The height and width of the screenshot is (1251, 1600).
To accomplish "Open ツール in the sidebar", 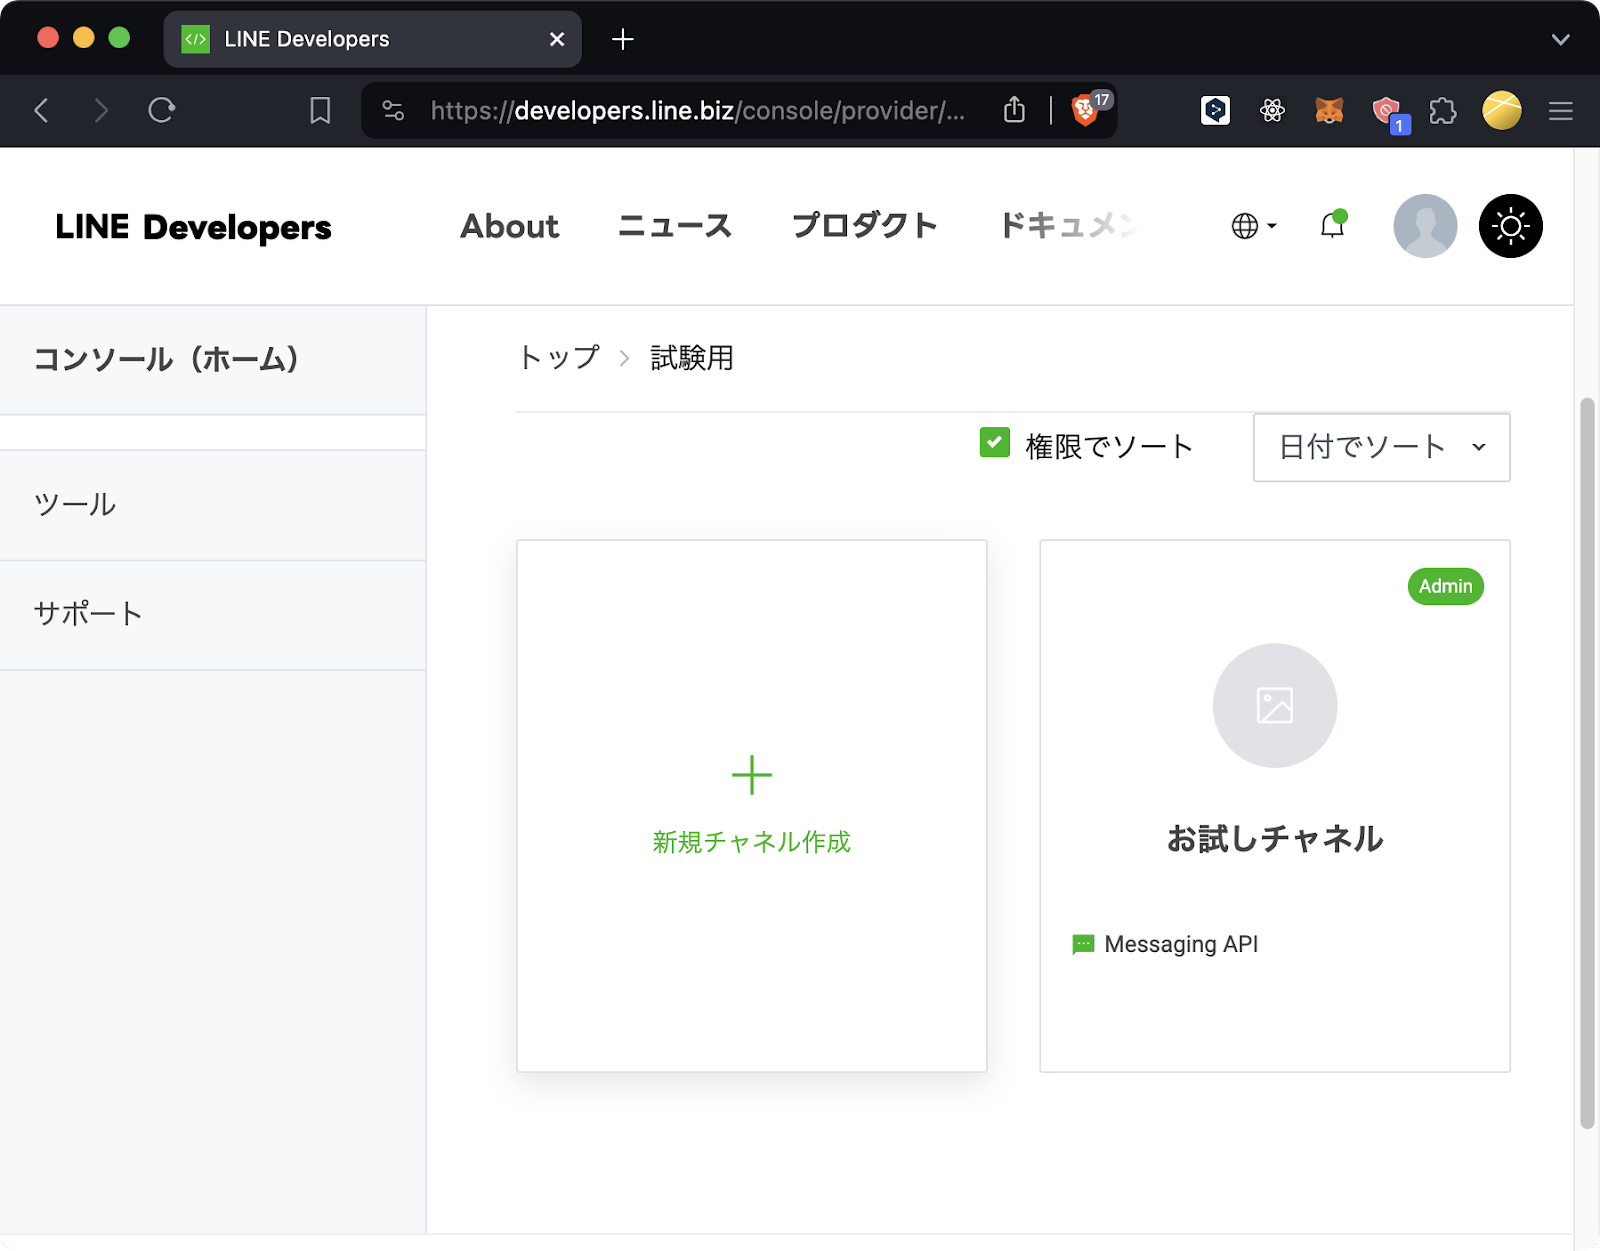I will pyautogui.click(x=213, y=505).
